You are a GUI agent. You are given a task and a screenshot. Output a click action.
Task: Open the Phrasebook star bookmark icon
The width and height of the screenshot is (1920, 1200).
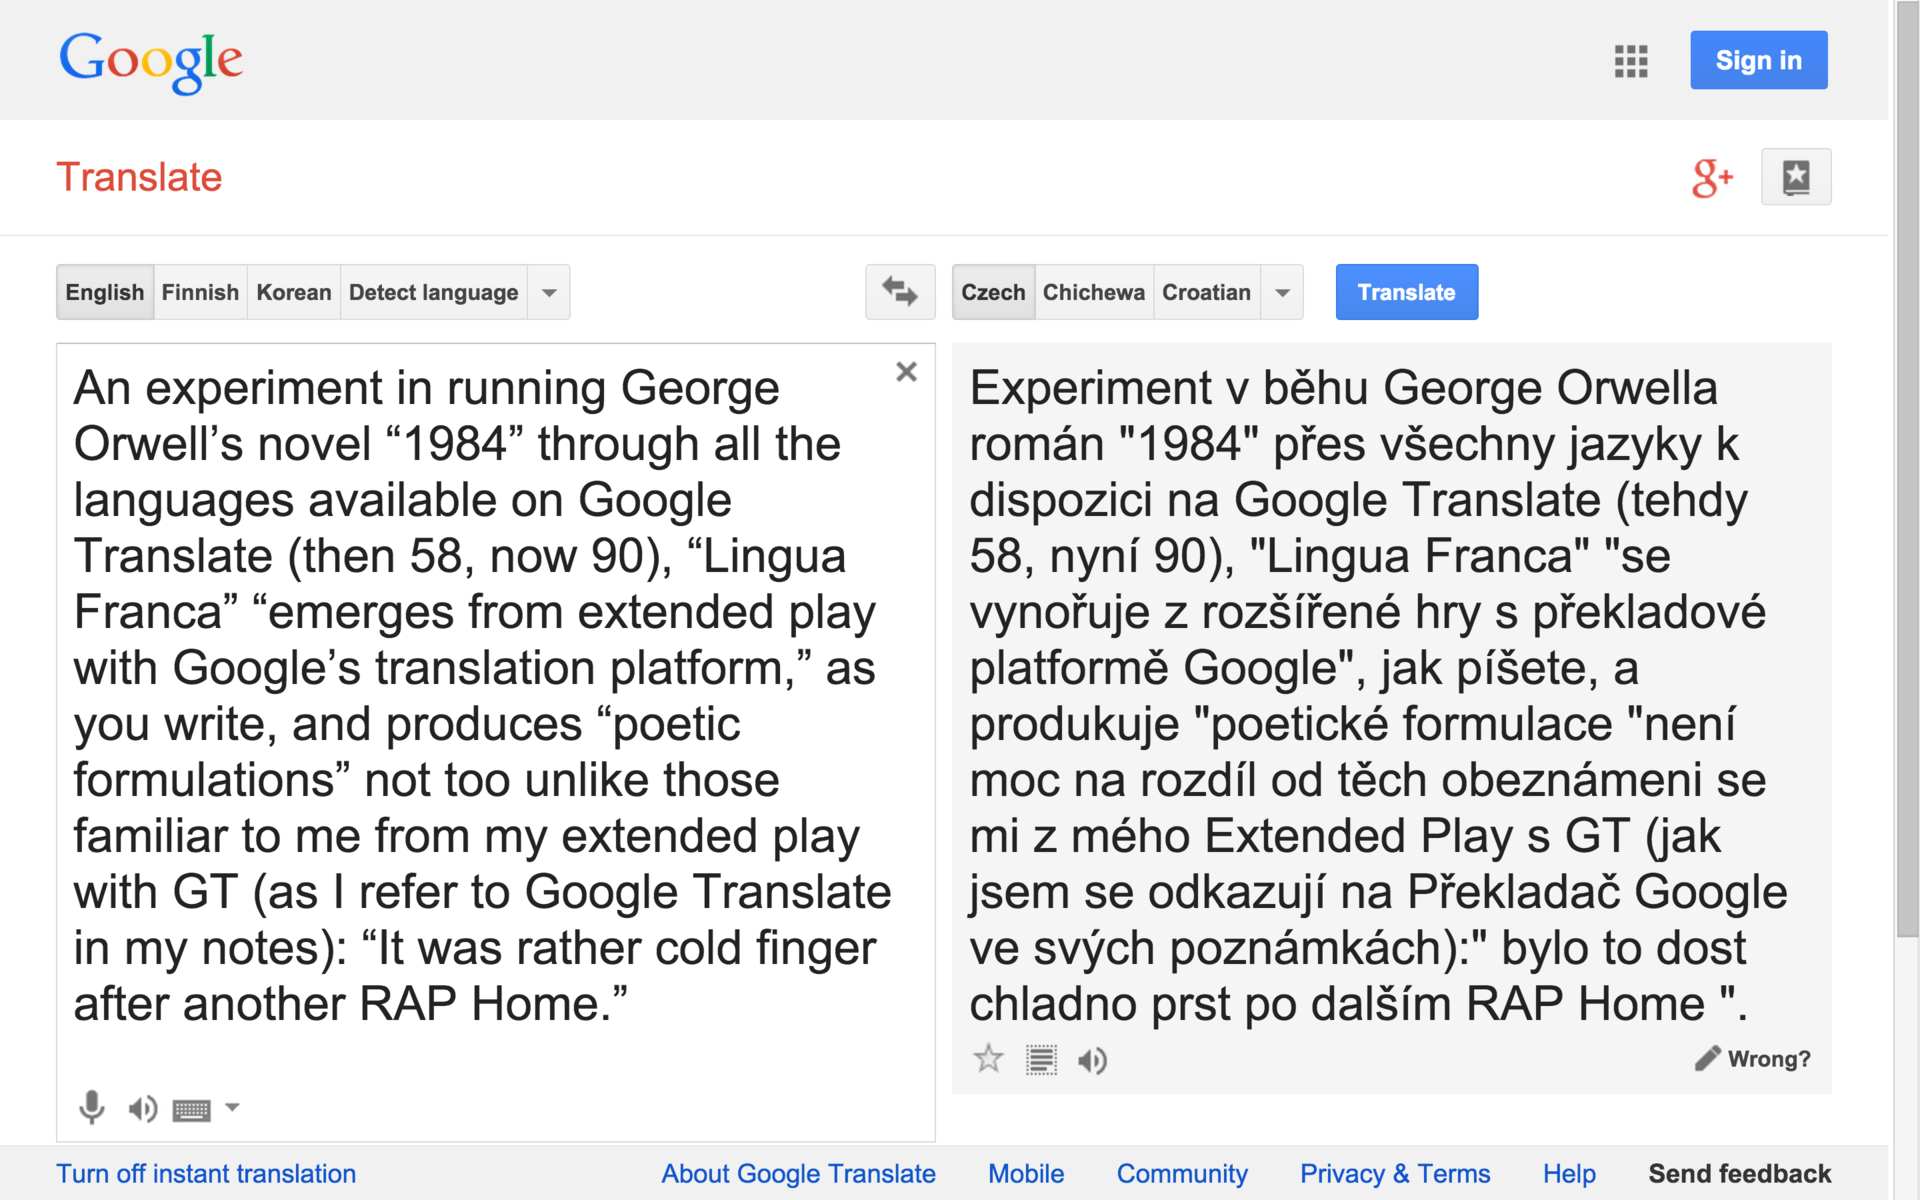pos(1795,178)
